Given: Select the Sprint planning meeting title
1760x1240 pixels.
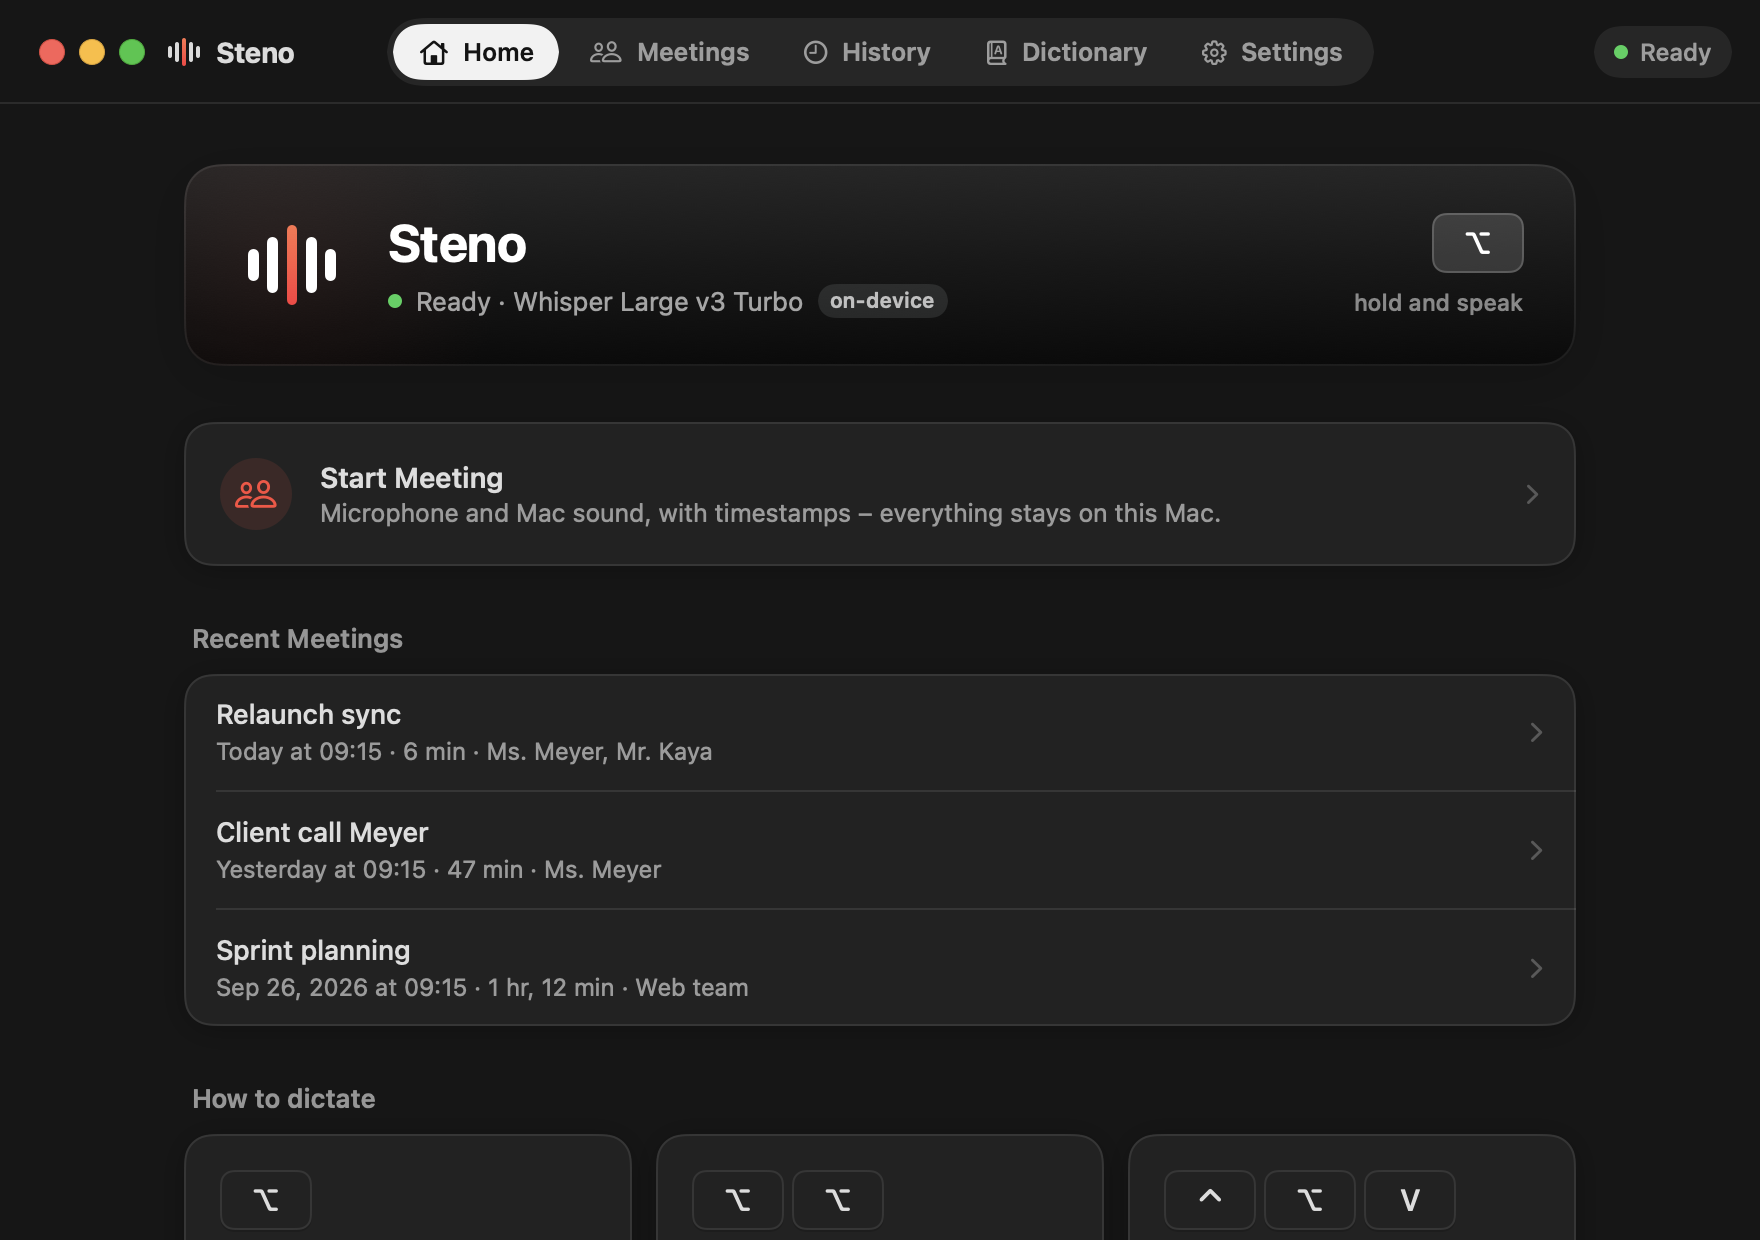Looking at the screenshot, I should (313, 951).
